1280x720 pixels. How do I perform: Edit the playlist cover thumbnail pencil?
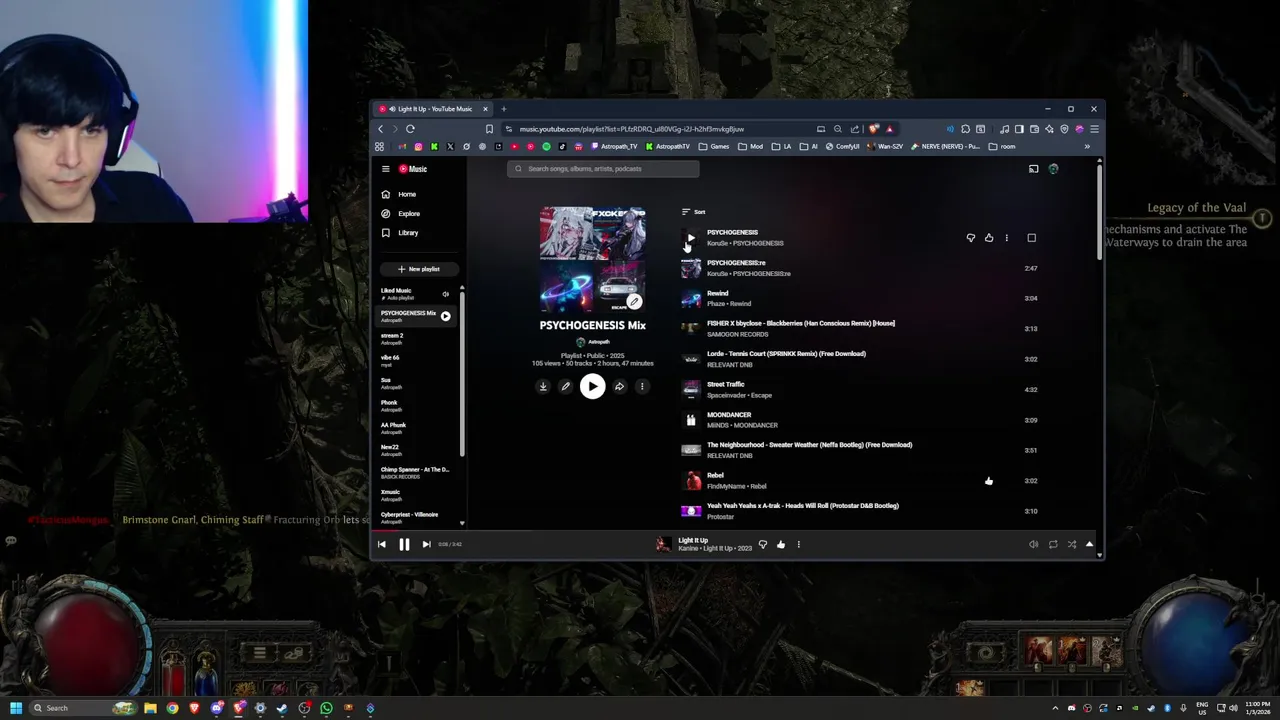click(x=634, y=301)
